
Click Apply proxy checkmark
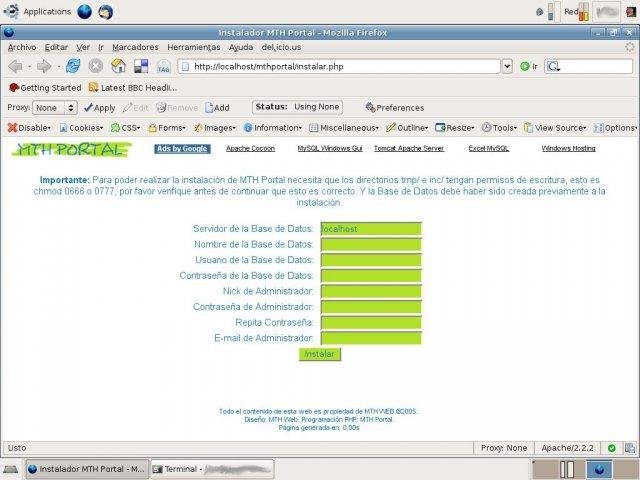[x=99, y=107]
